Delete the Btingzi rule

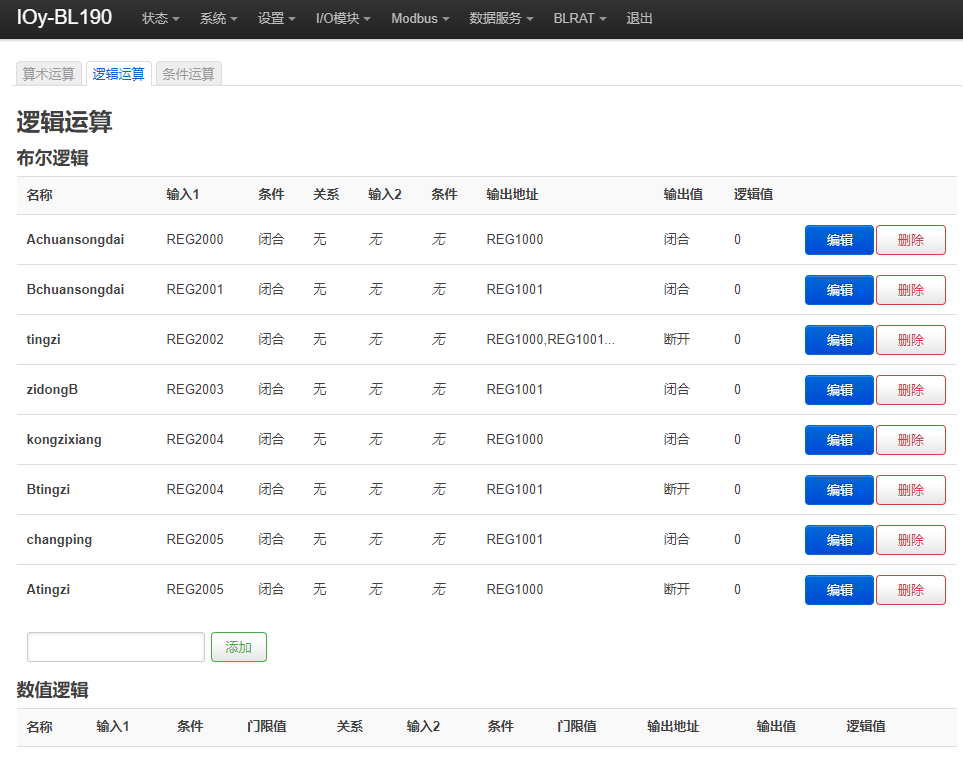(x=910, y=490)
